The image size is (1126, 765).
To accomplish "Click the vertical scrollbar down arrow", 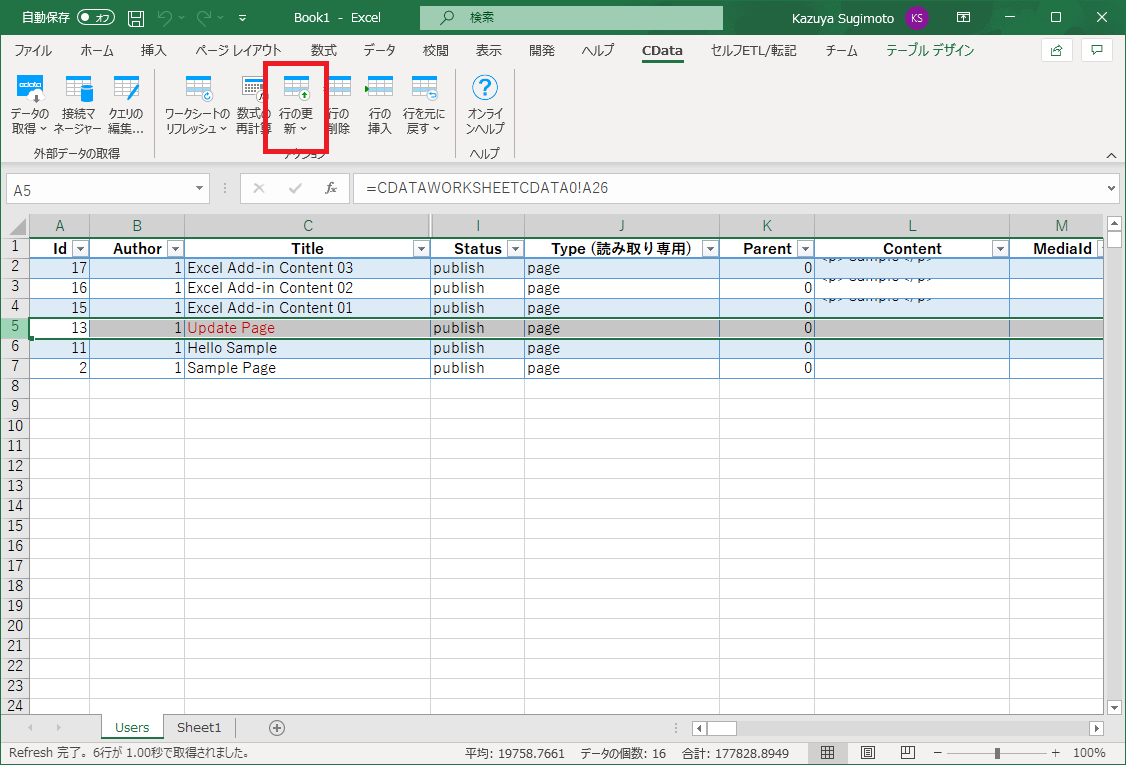I will tap(1115, 708).
